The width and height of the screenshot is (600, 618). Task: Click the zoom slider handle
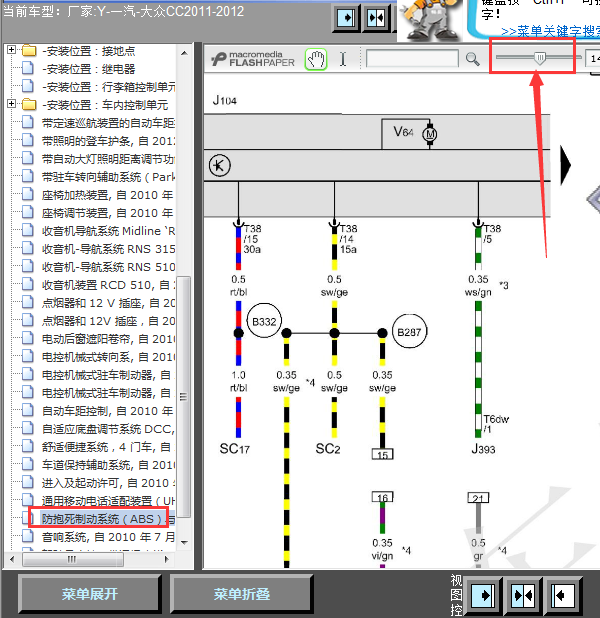[x=540, y=58]
